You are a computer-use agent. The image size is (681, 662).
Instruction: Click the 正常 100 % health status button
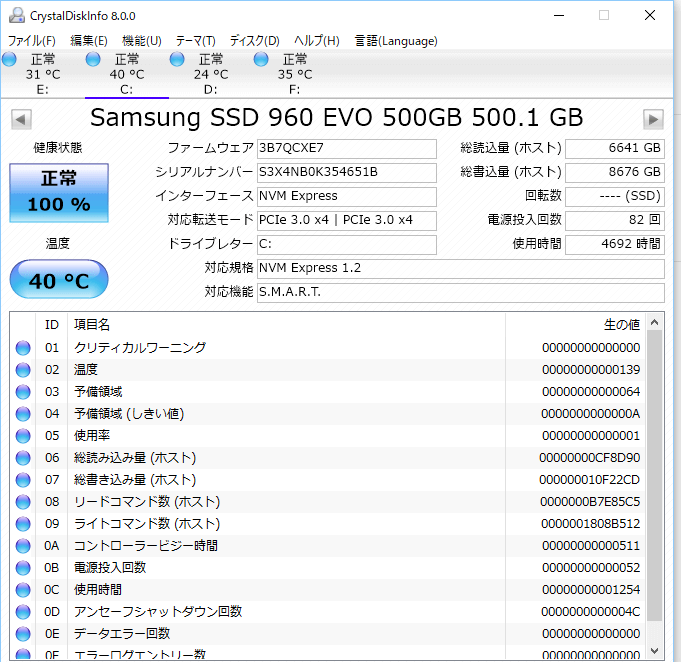59,192
